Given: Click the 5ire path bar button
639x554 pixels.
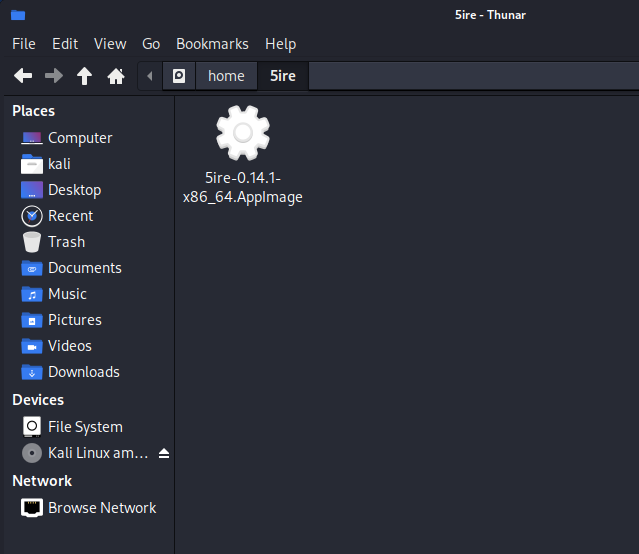Looking at the screenshot, I should (283, 76).
